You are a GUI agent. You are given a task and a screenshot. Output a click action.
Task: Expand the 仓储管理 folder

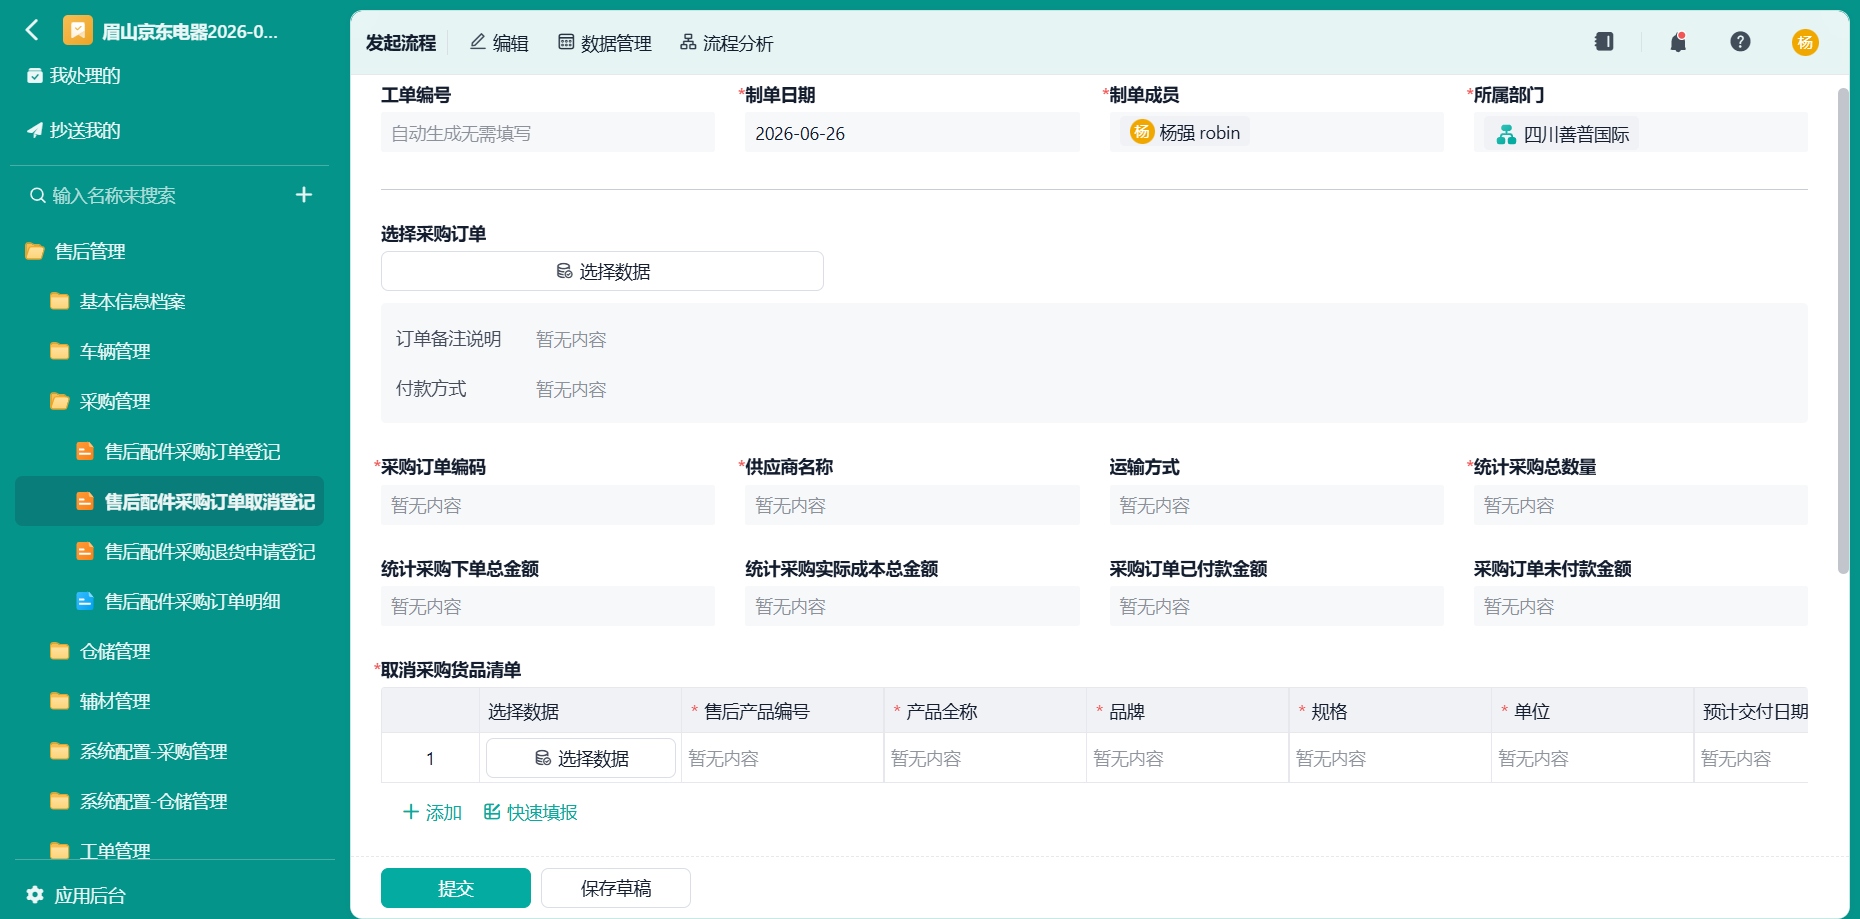pos(60,651)
